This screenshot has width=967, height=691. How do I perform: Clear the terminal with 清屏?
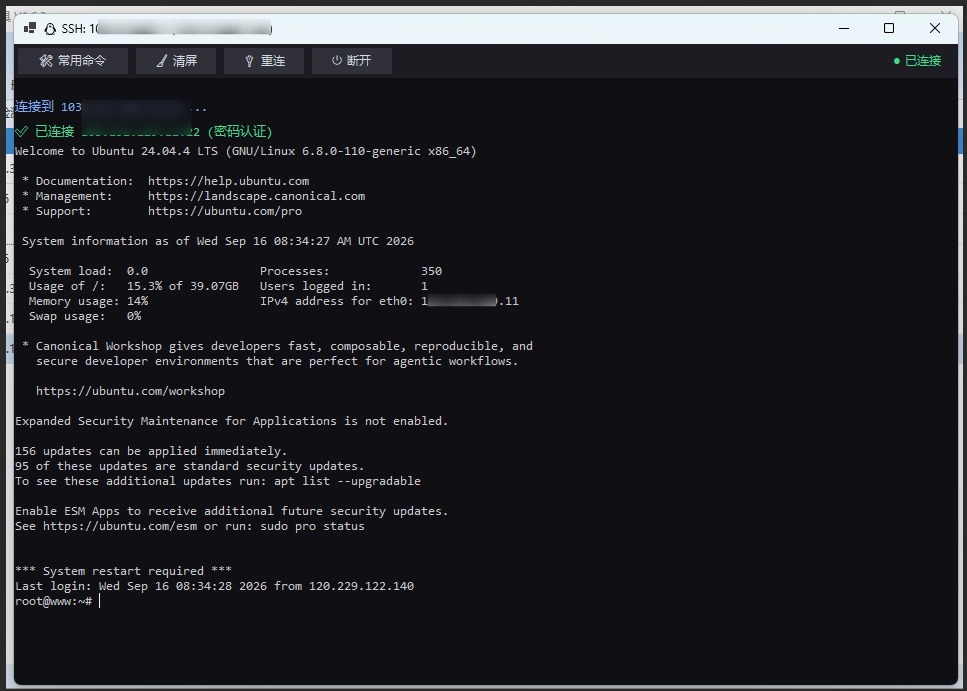tap(176, 60)
